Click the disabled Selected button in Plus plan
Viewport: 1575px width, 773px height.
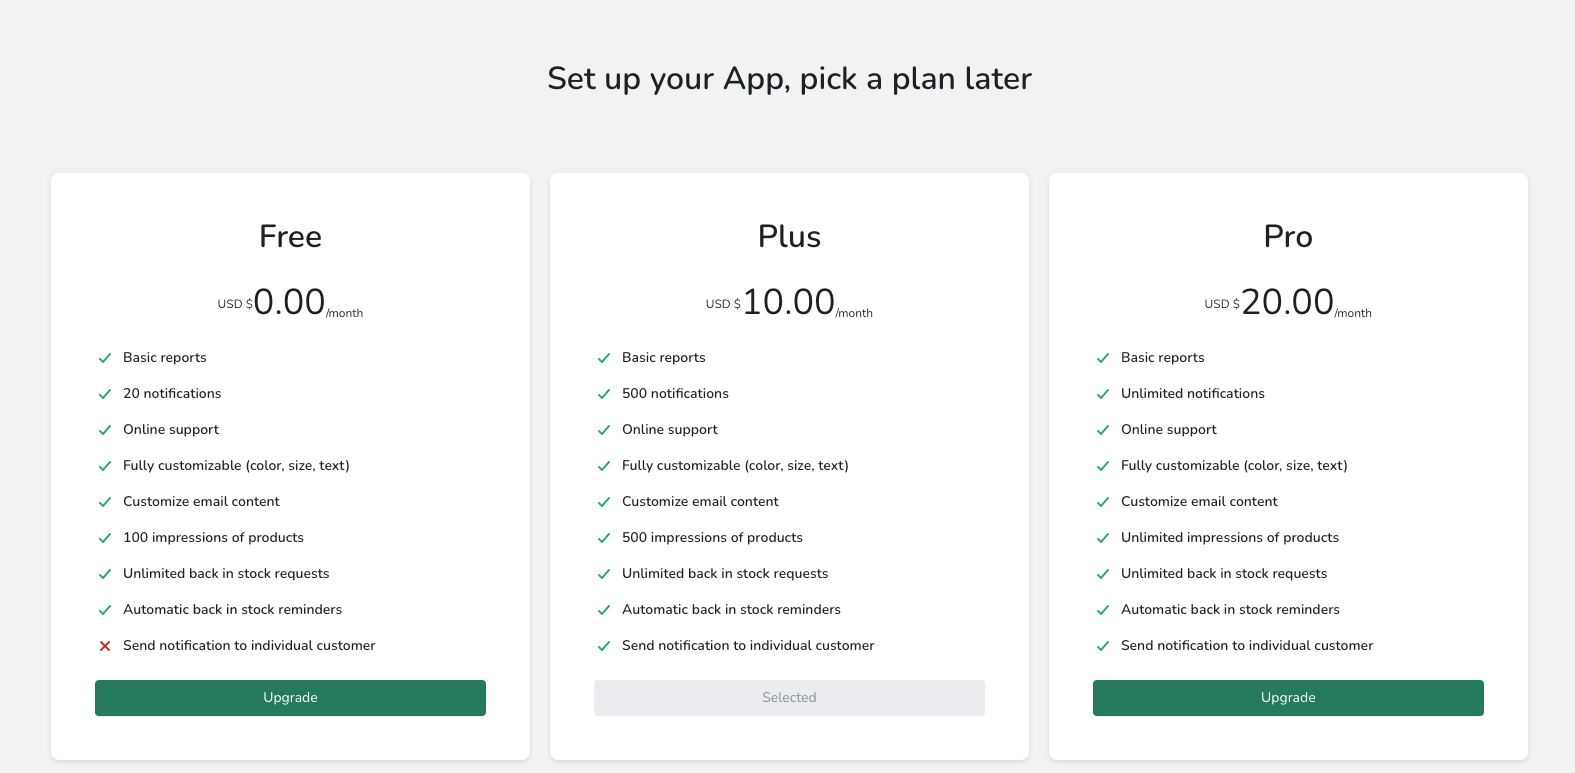point(789,698)
